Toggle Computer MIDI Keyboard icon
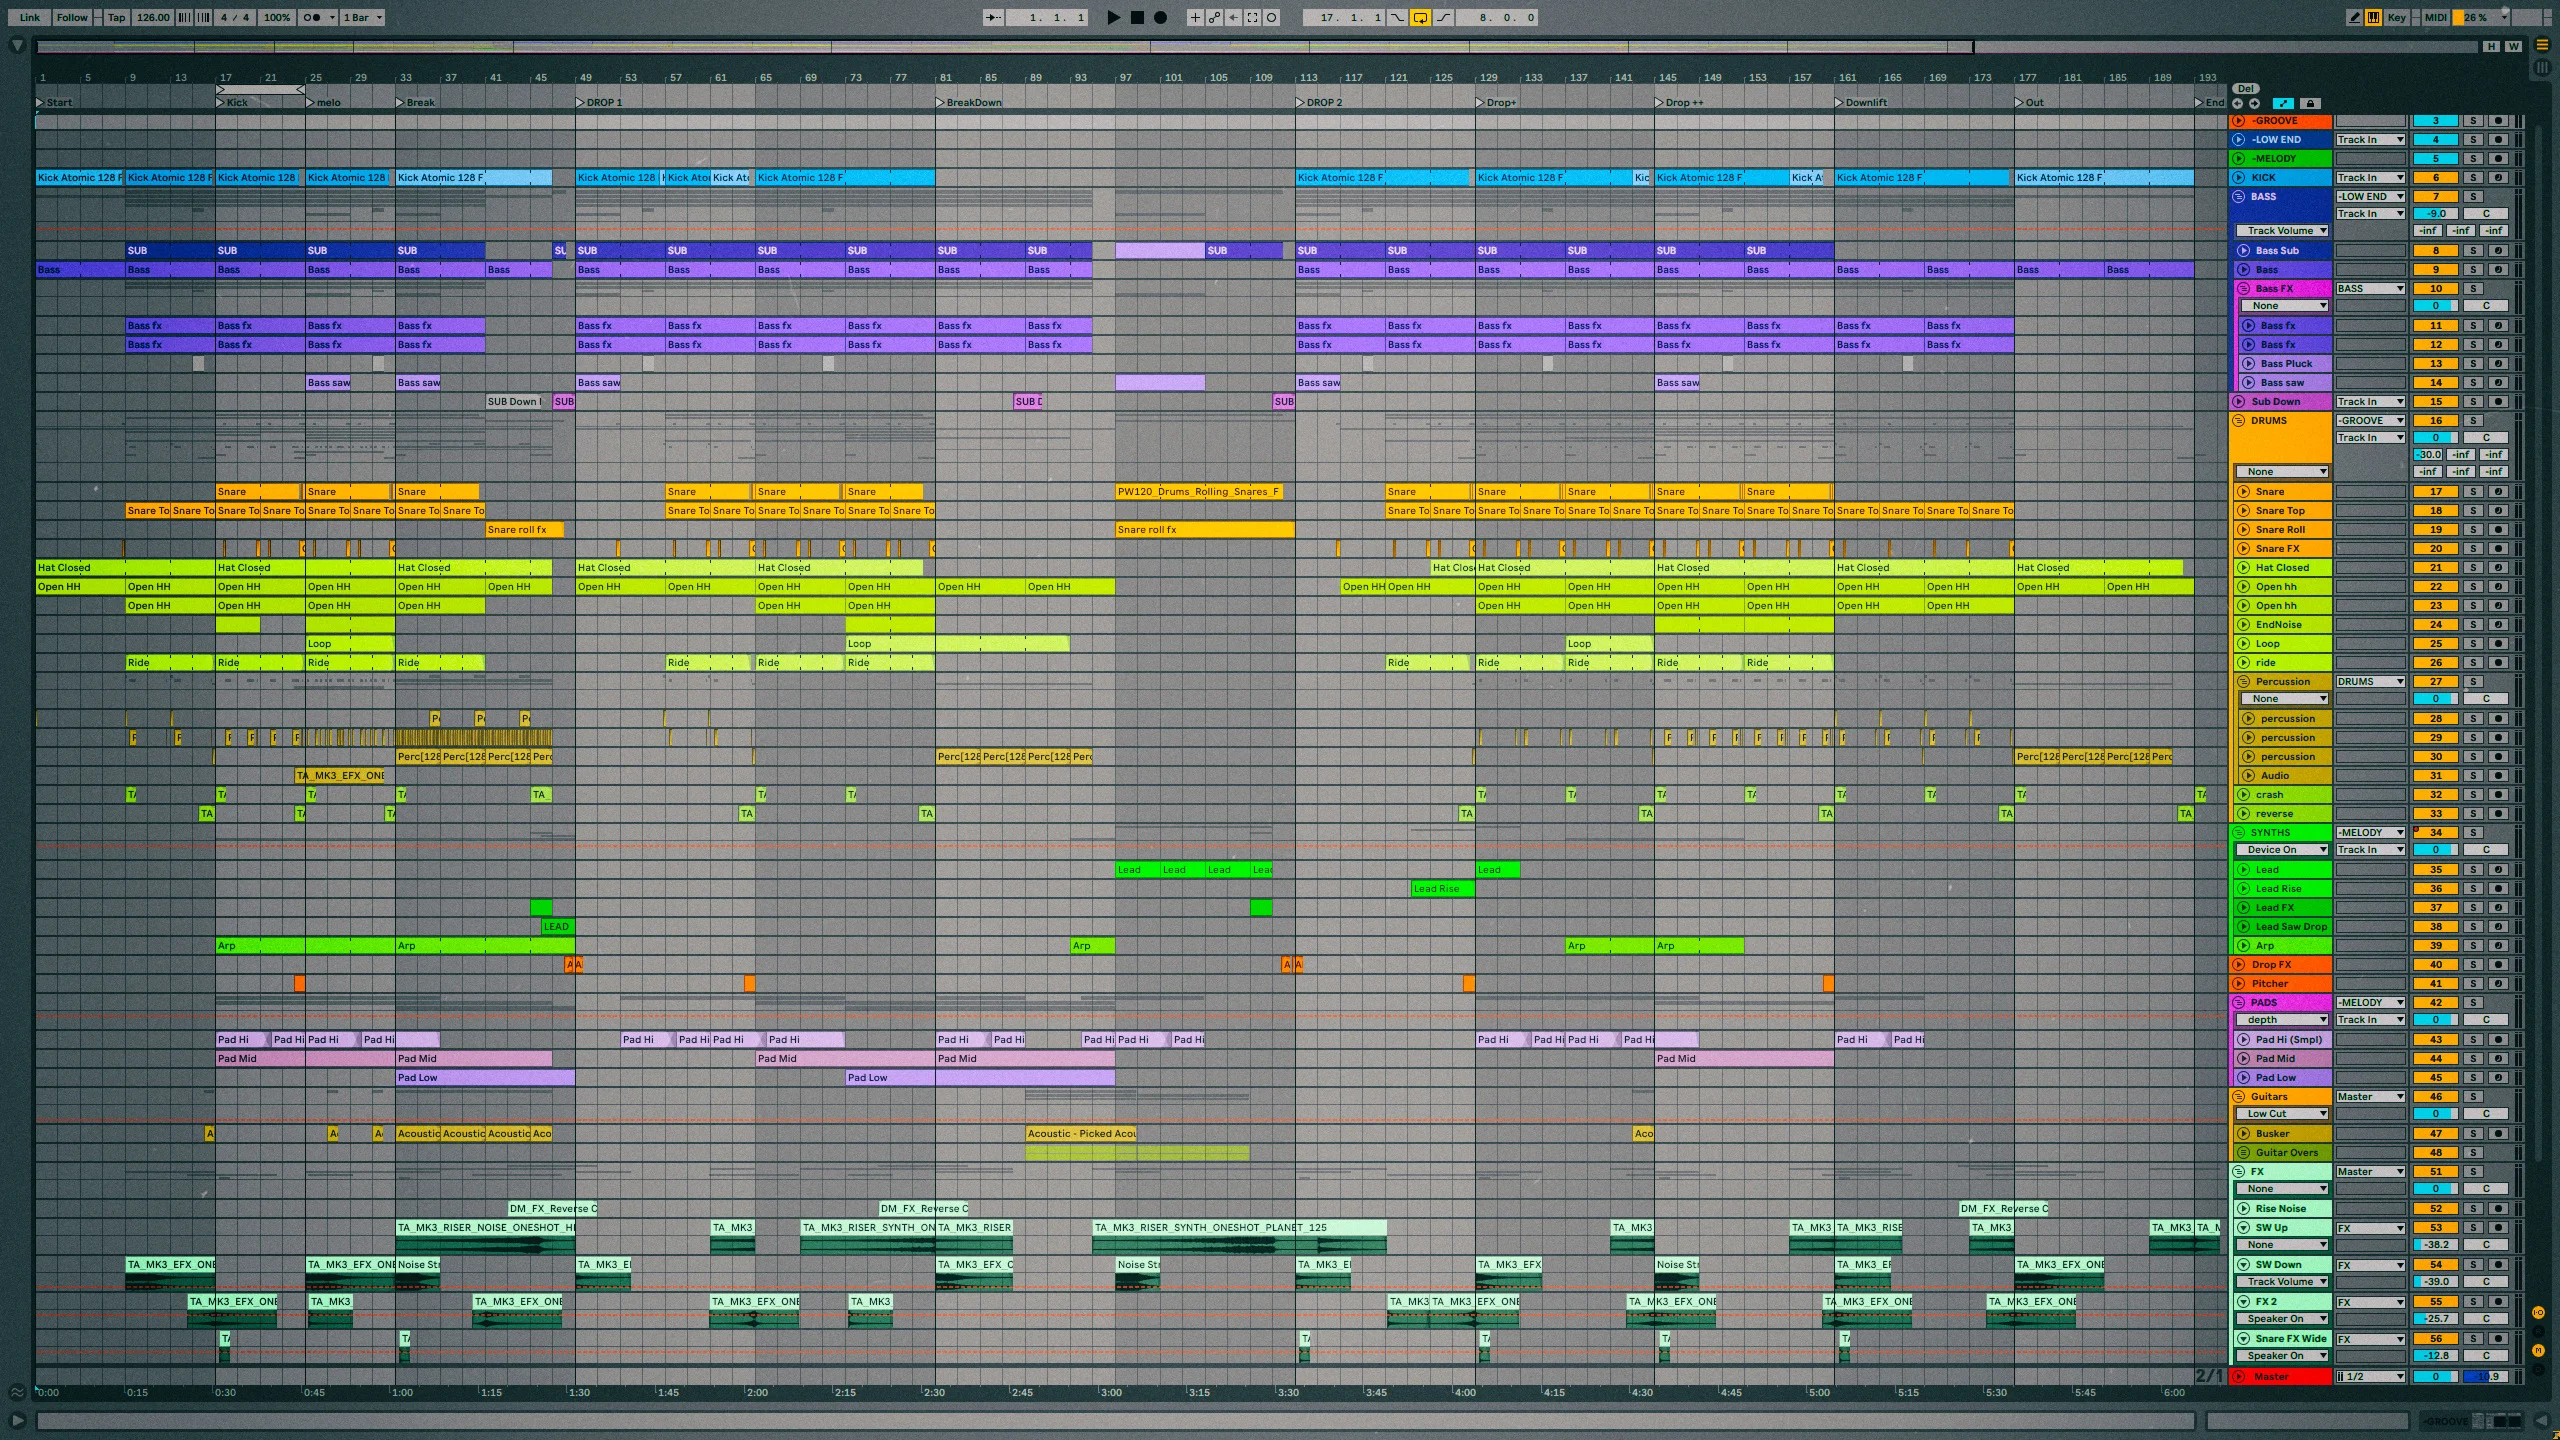 (x=2372, y=17)
